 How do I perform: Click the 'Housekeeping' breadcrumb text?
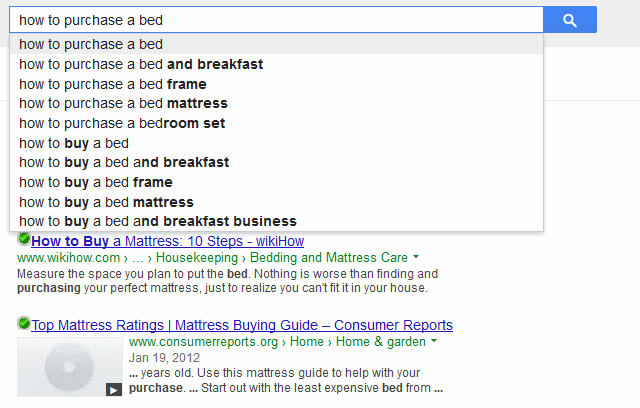coord(197,258)
